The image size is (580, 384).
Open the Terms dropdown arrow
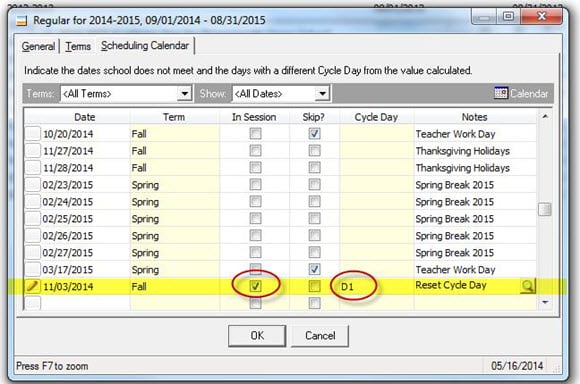(x=184, y=94)
